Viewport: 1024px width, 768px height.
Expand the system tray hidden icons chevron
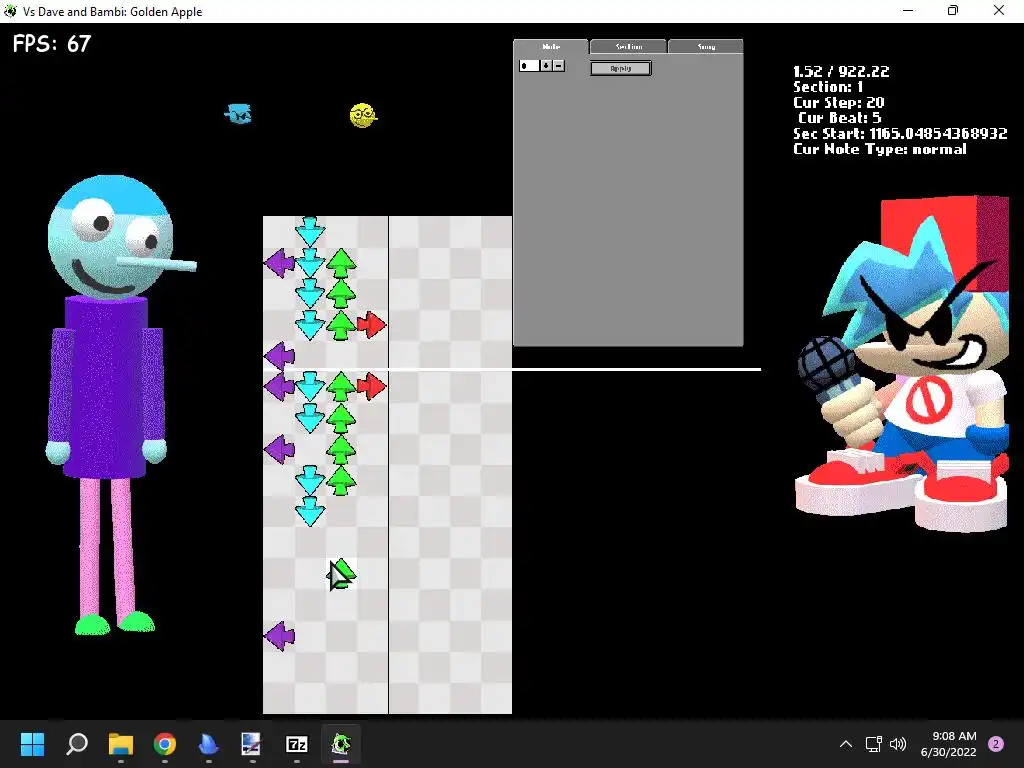[x=846, y=744]
